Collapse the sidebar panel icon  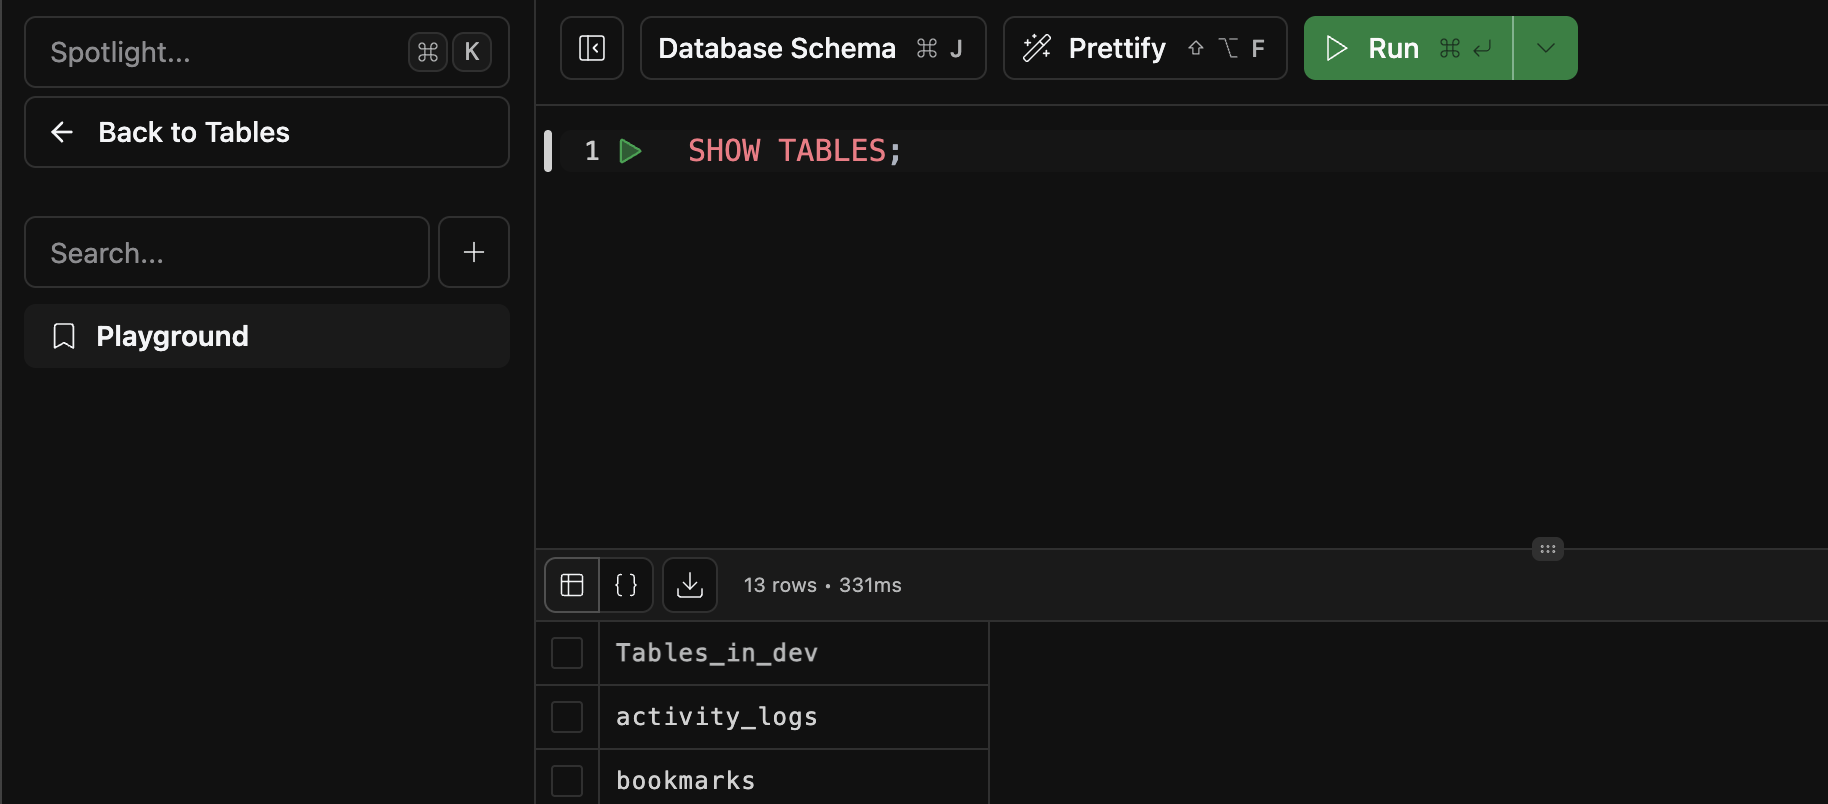592,48
